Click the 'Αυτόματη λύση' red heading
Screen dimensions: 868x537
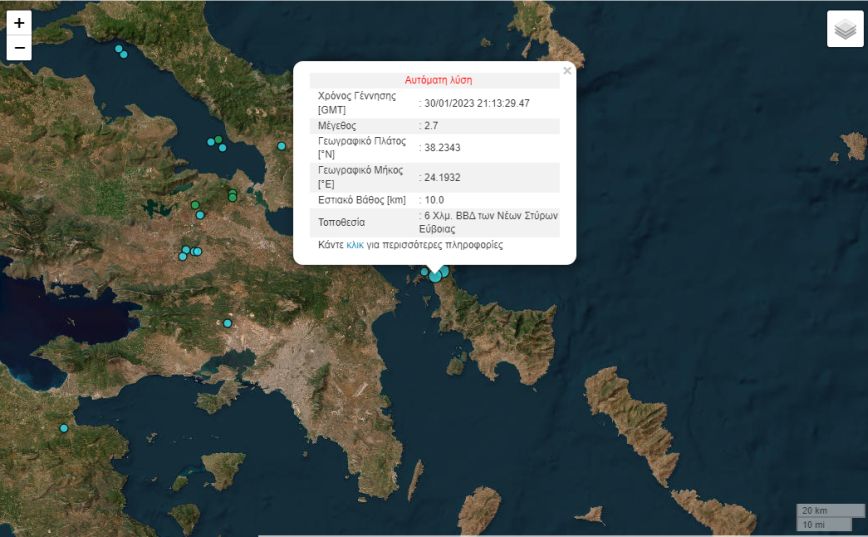point(438,80)
